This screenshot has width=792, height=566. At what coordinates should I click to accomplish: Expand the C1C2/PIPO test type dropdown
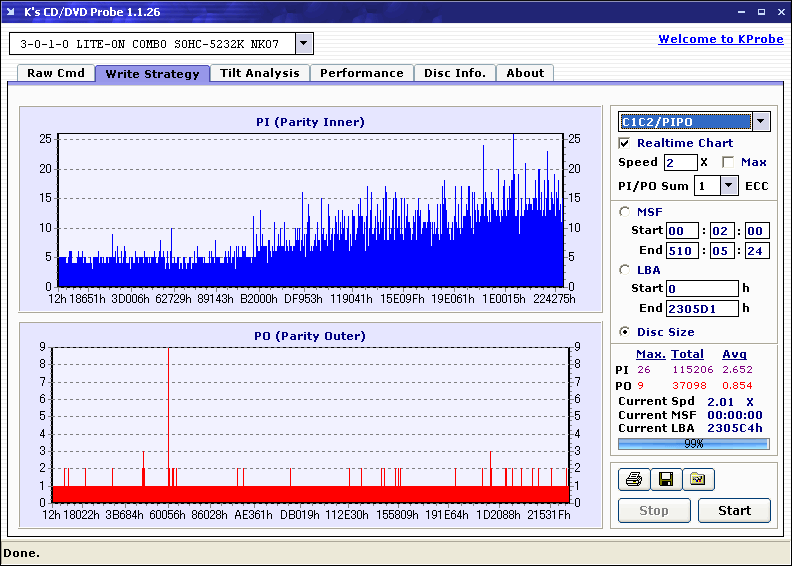[x=760, y=122]
